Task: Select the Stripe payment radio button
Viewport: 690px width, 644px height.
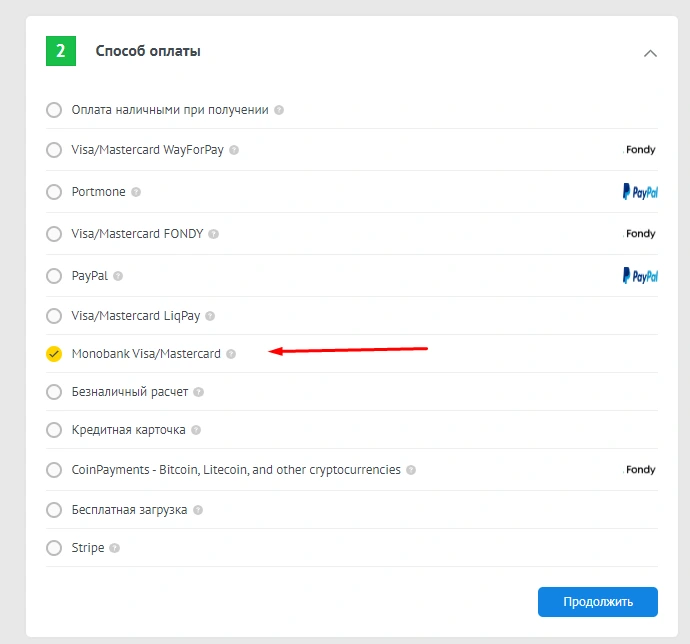Action: [x=54, y=548]
